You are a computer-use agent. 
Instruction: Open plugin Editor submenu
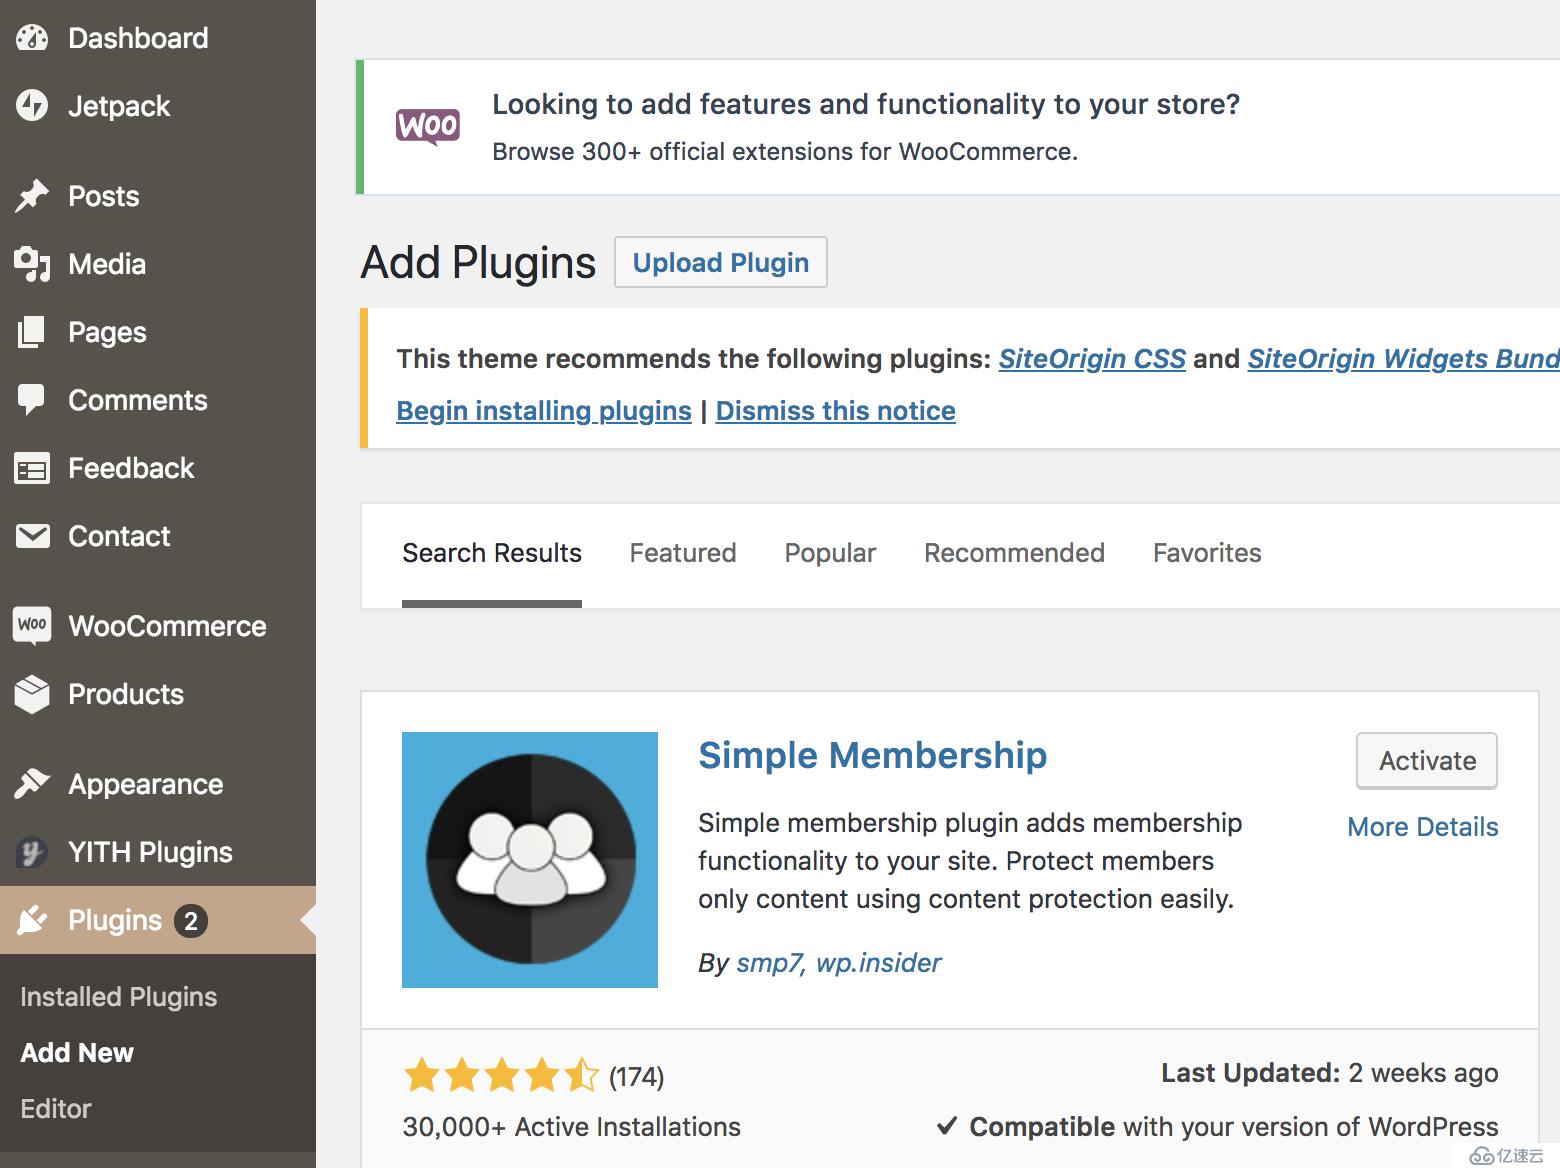(56, 1109)
